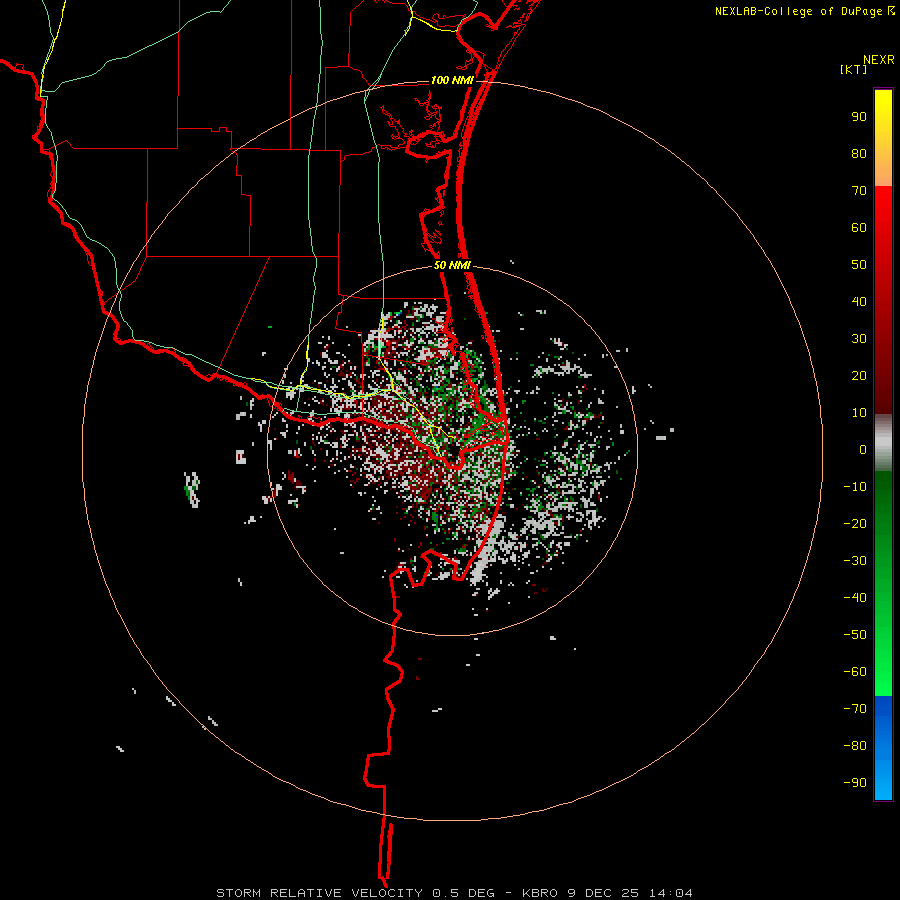Click the 60 value on velocity scale

click(x=859, y=228)
